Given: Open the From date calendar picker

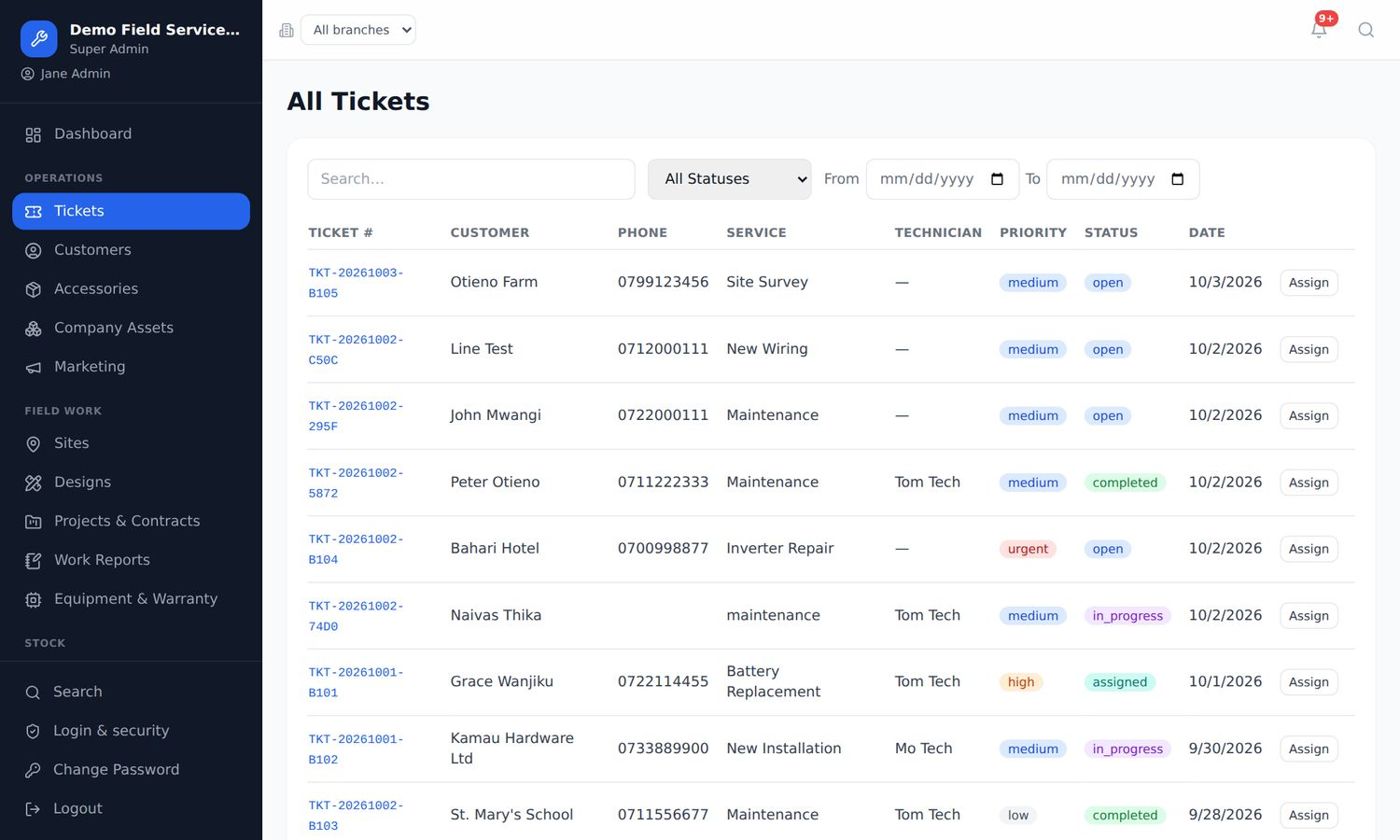Looking at the screenshot, I should point(997,179).
